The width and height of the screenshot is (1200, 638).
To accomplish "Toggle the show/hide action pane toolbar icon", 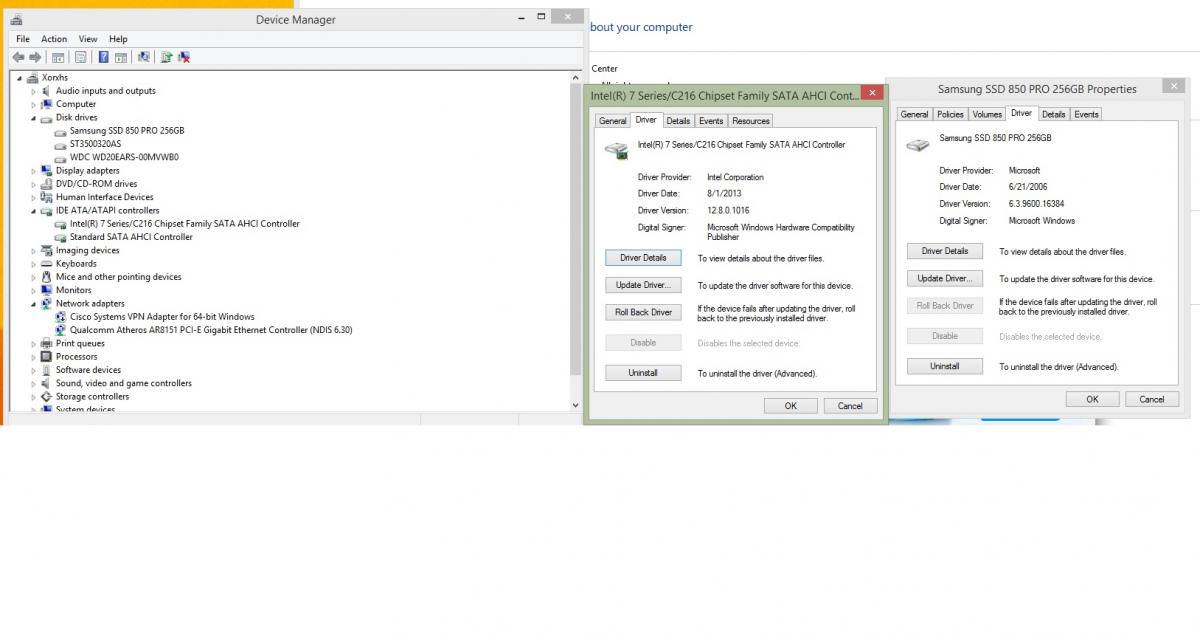I will tap(121, 58).
